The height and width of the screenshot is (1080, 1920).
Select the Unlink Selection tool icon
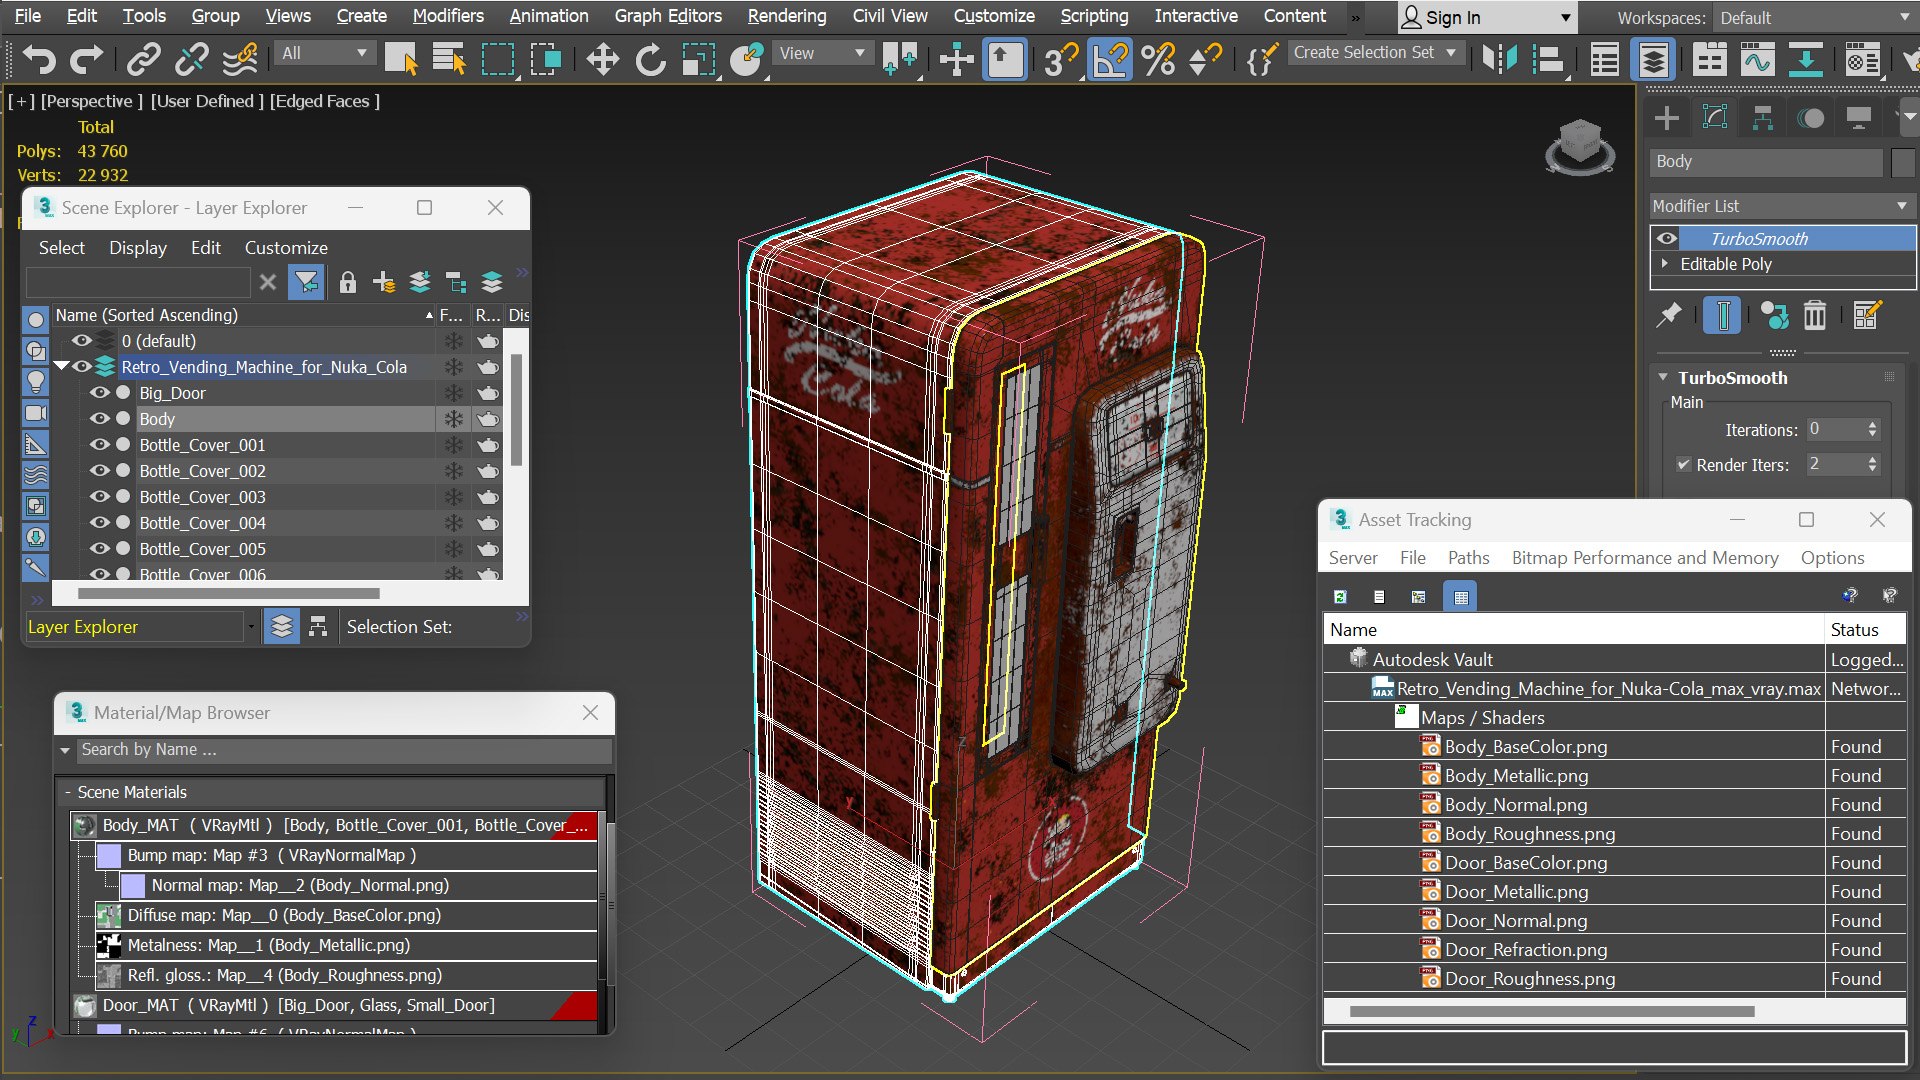click(x=191, y=60)
